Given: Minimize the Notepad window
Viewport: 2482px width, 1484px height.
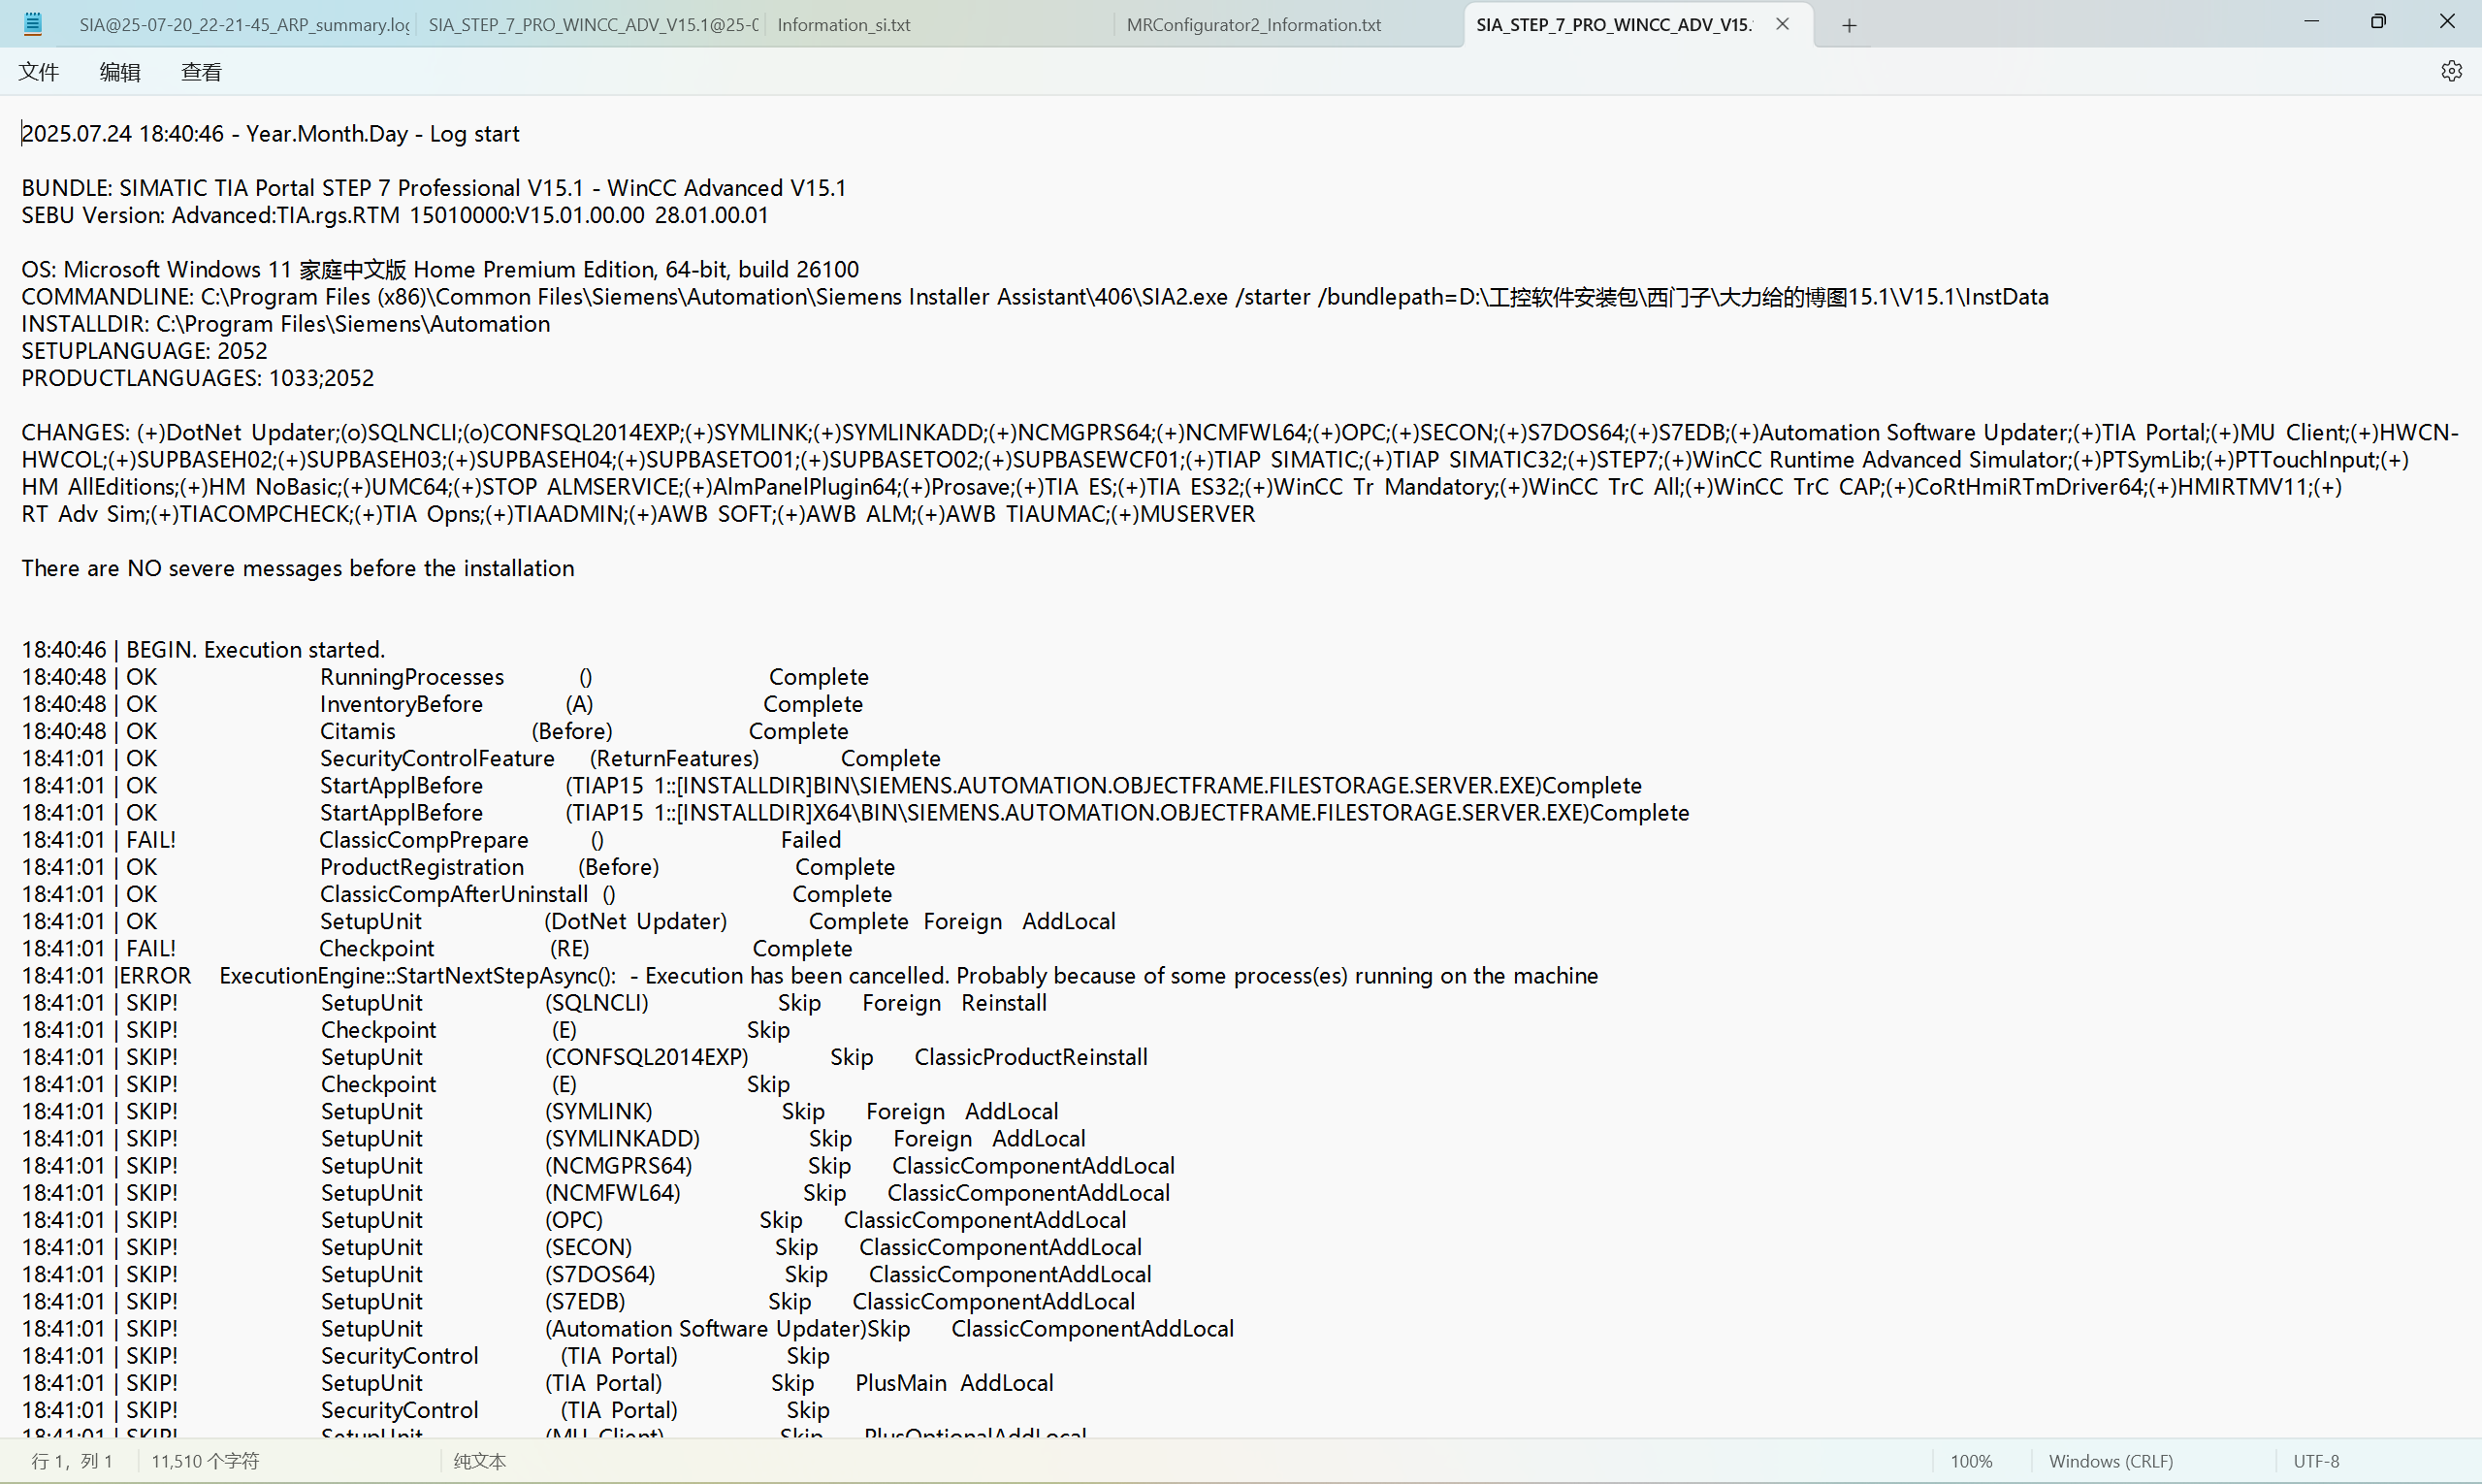Looking at the screenshot, I should click(x=2311, y=22).
